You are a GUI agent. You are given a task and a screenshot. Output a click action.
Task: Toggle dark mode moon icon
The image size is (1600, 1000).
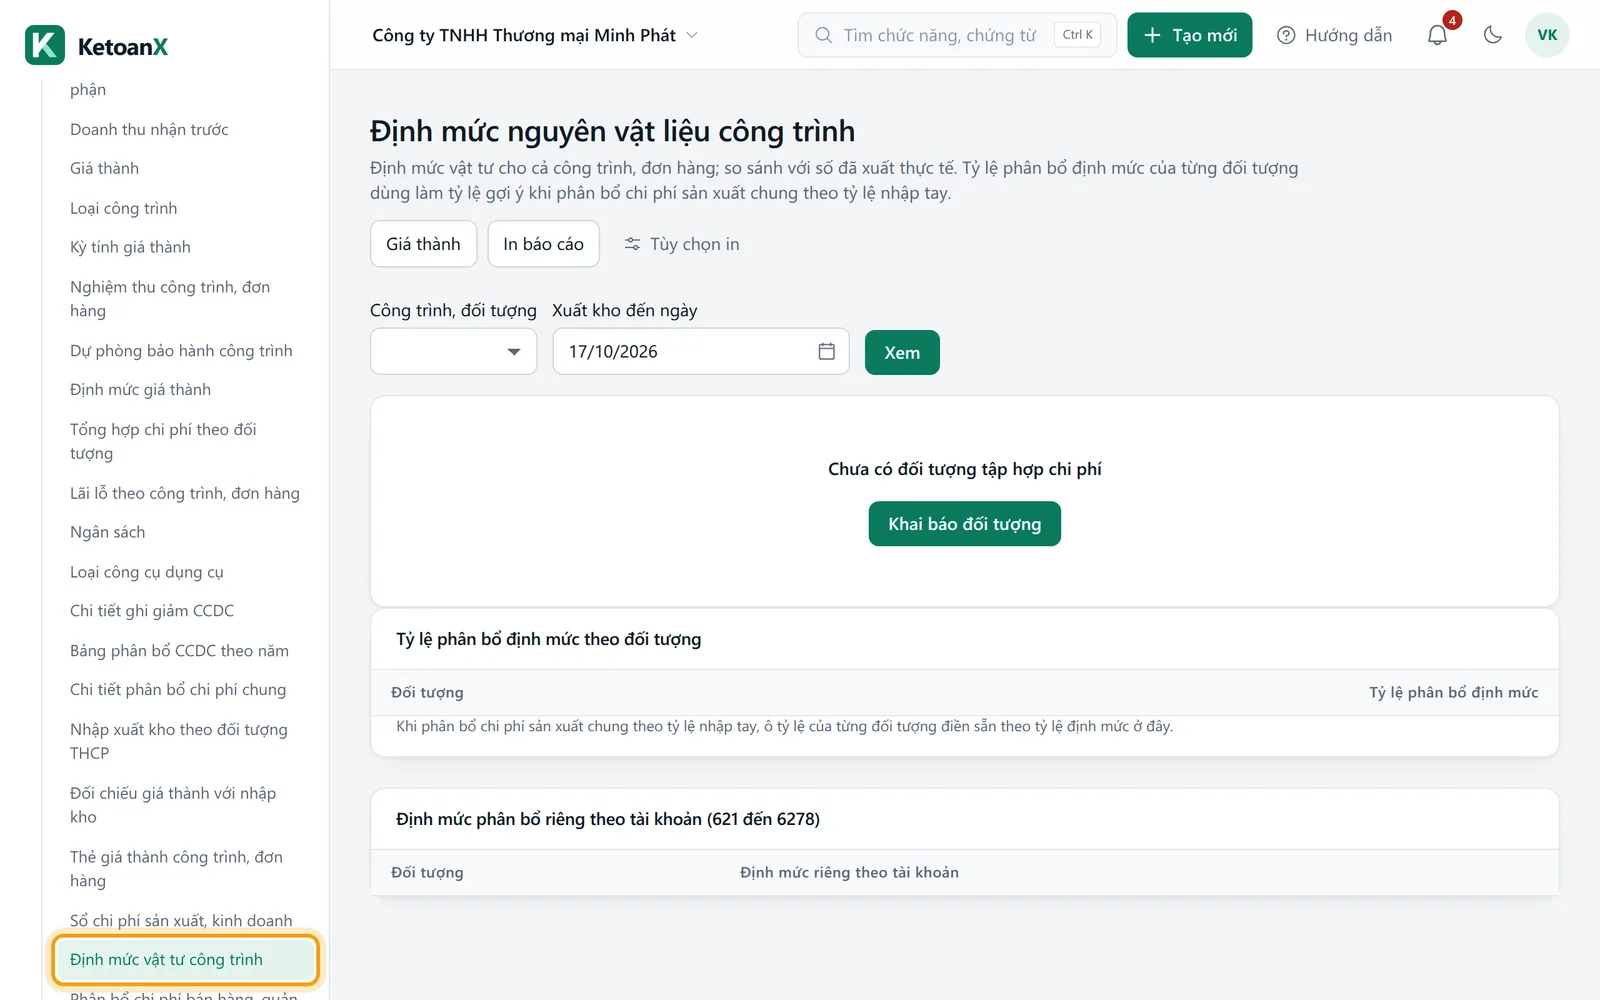pos(1493,35)
